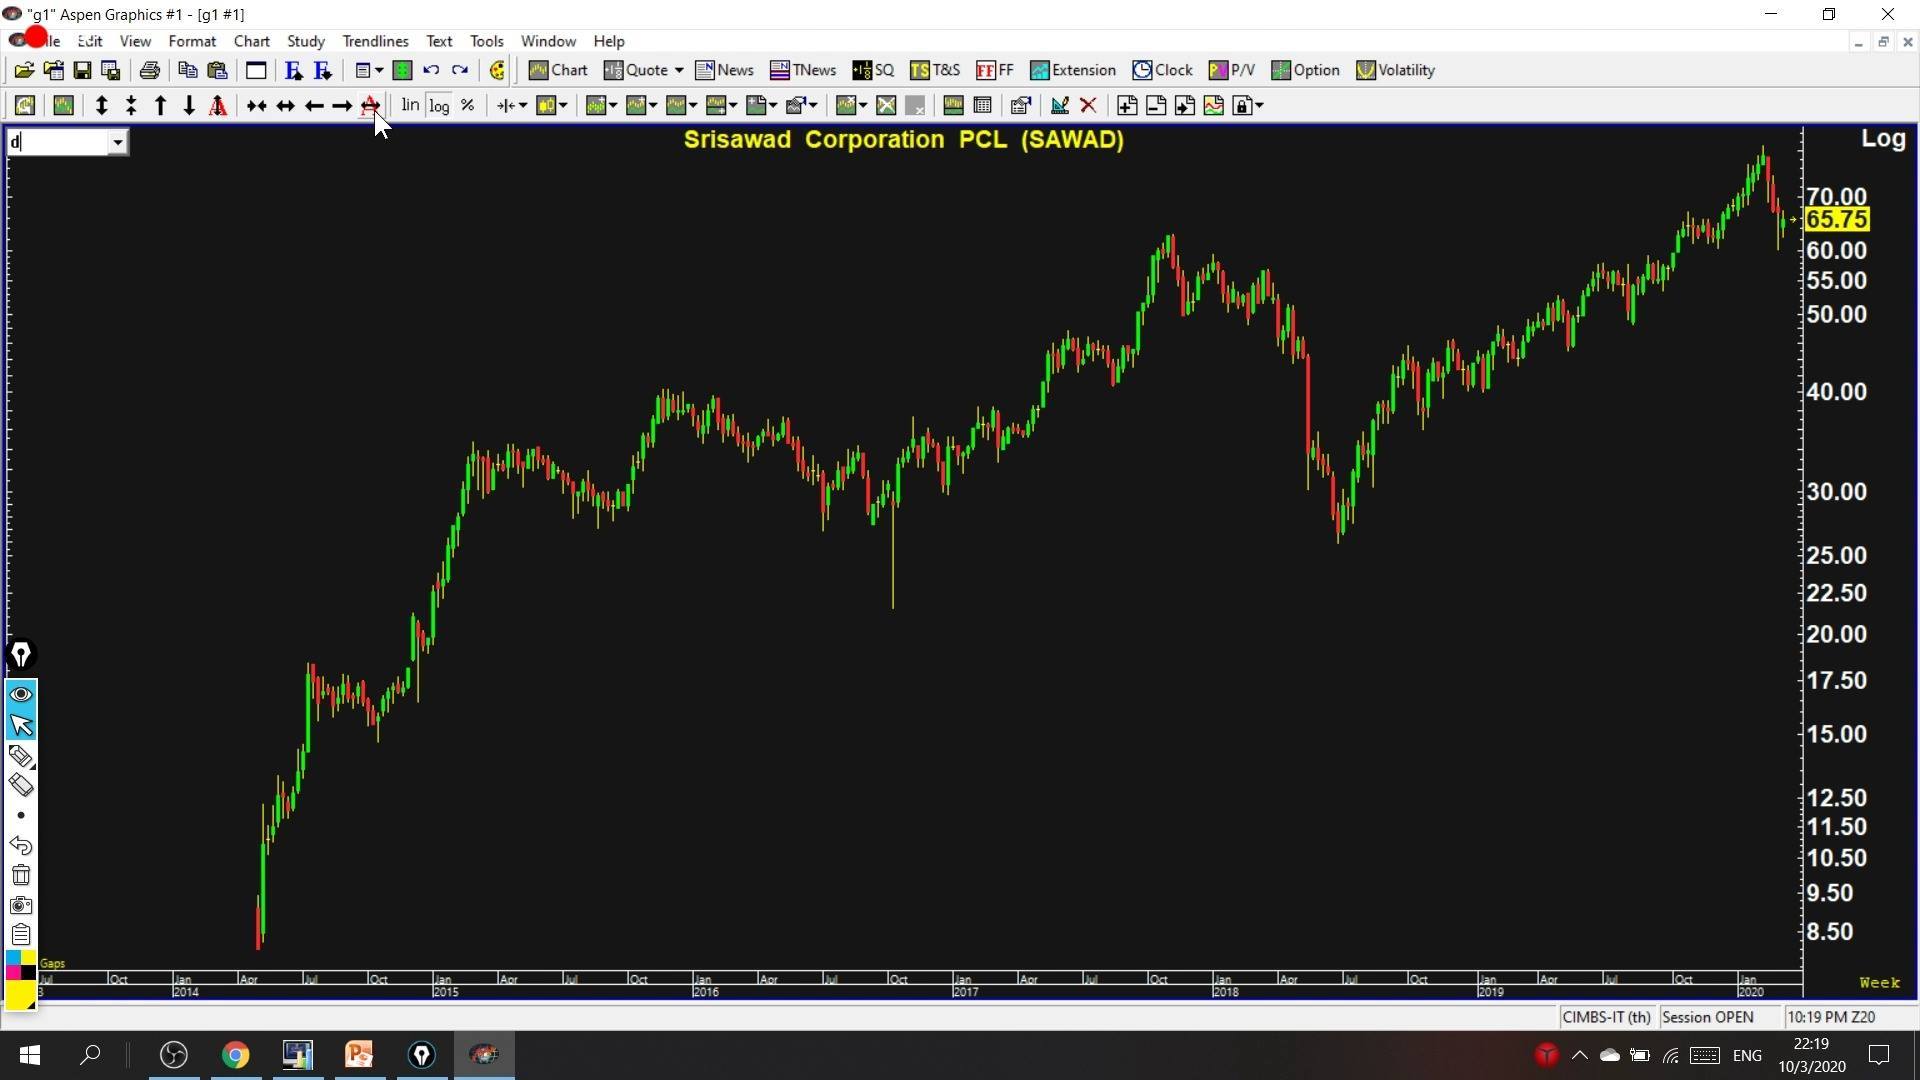Screen dimensions: 1920x1080
Task: Open the Format menu
Action: [192, 41]
